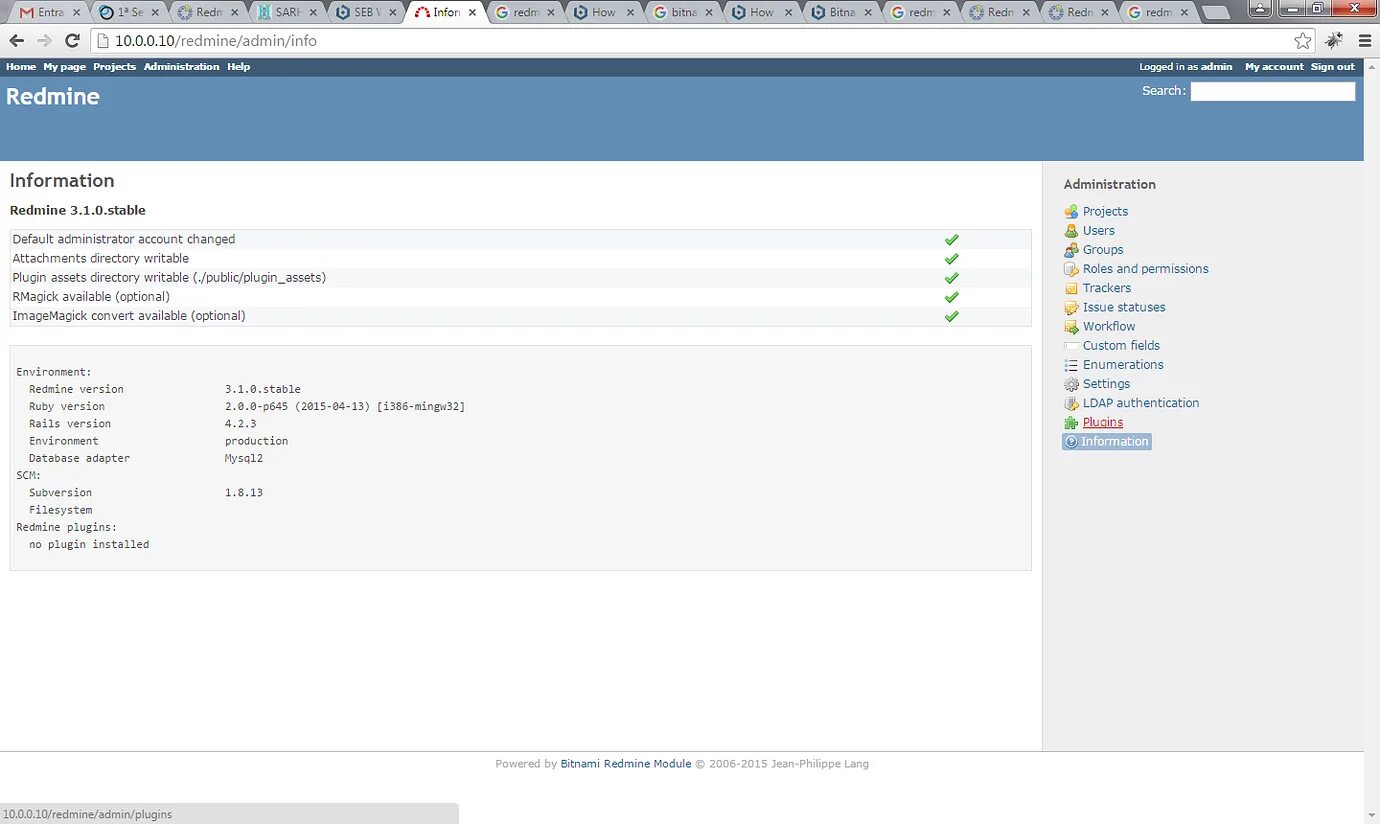Open Help in the top menu
1380x824 pixels.
click(x=238, y=67)
